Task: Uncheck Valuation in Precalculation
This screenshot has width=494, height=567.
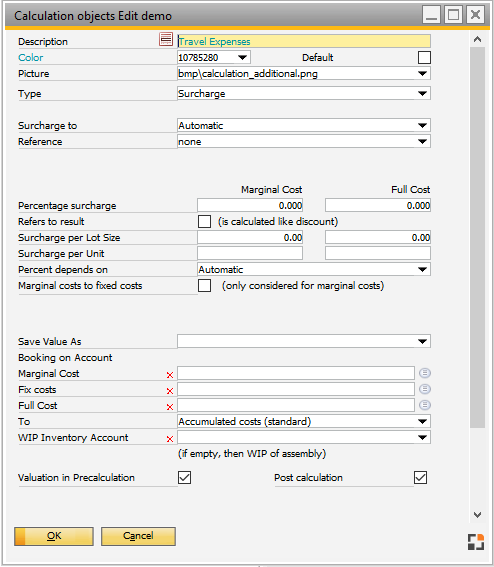Action: pyautogui.click(x=184, y=477)
